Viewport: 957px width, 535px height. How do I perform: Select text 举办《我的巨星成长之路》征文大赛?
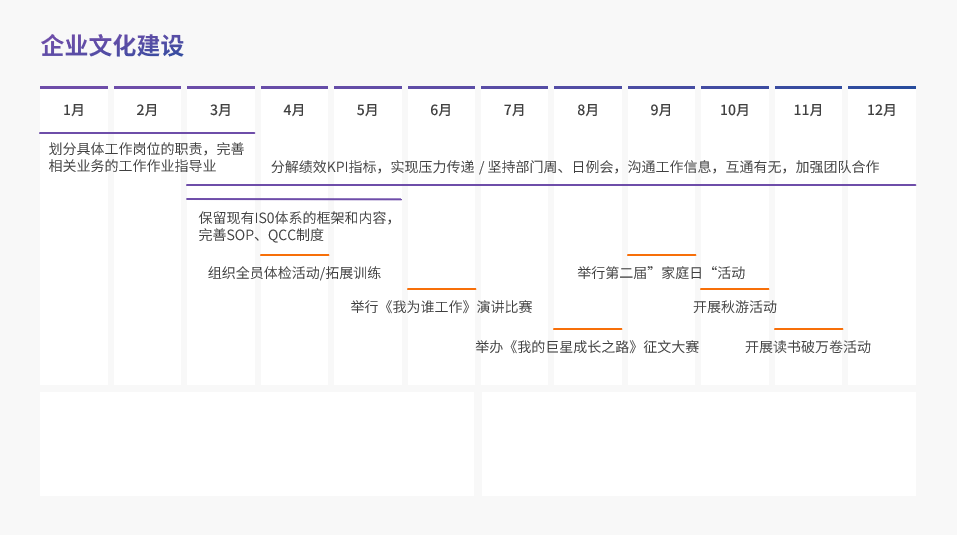587,347
